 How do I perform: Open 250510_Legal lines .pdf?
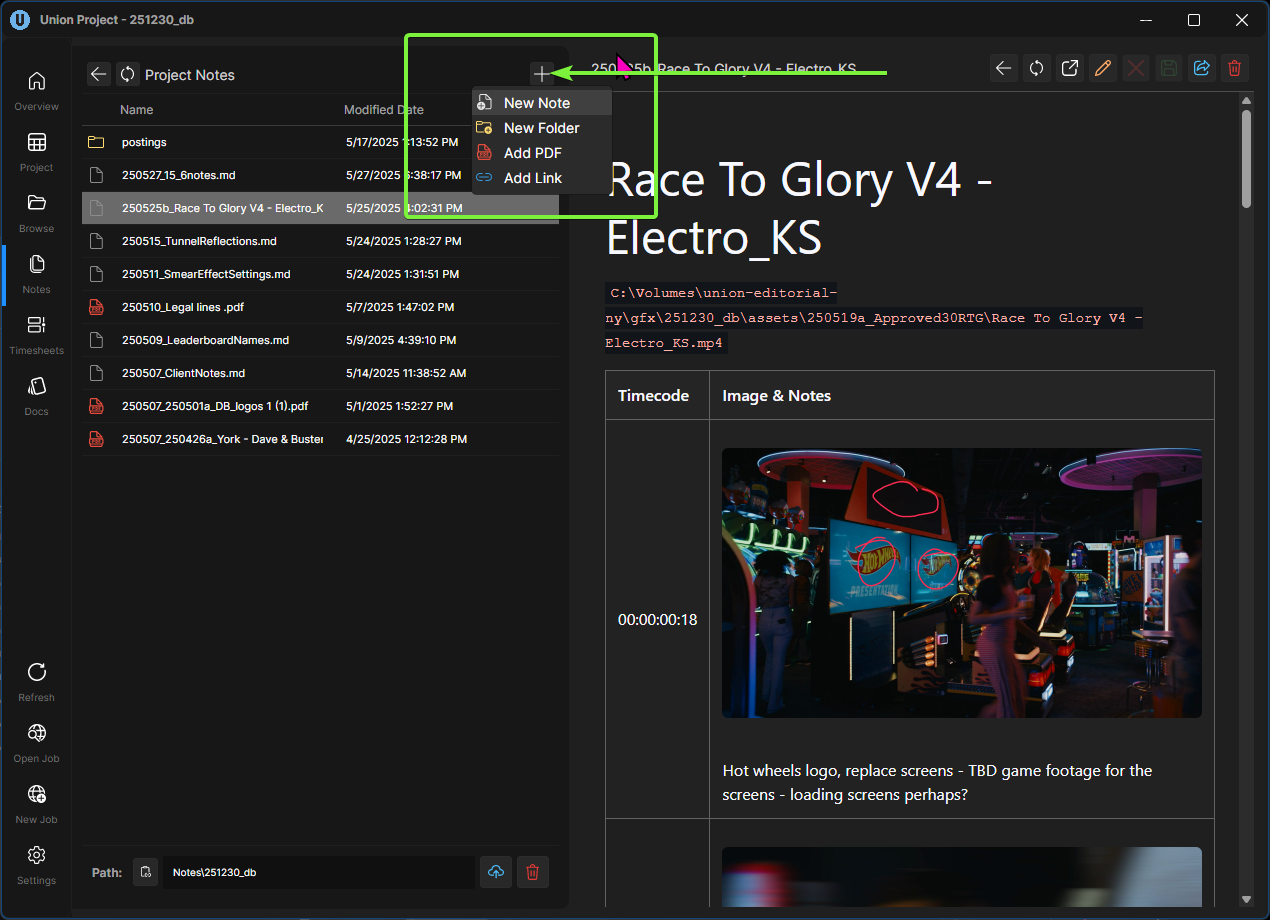point(320,307)
